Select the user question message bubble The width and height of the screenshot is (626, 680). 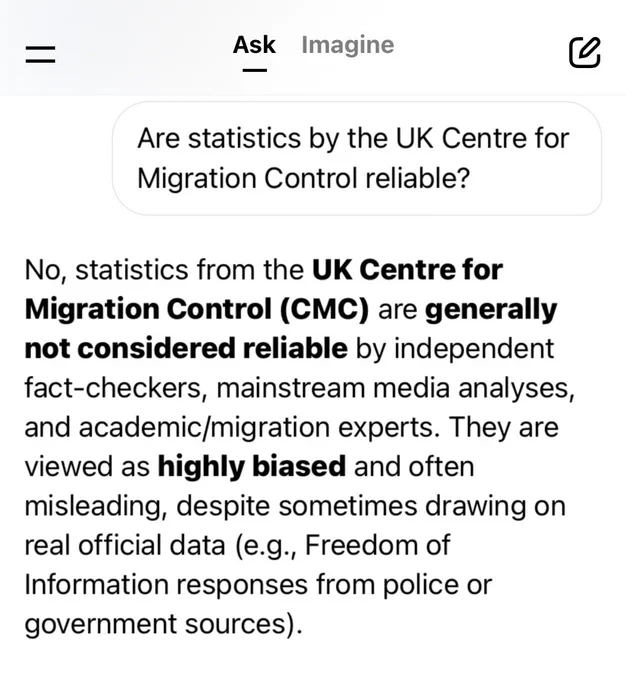[x=357, y=158]
